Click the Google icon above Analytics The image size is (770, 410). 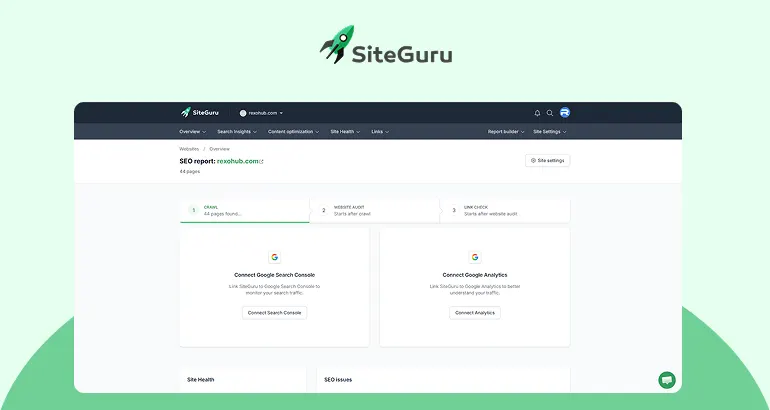[x=475, y=257]
